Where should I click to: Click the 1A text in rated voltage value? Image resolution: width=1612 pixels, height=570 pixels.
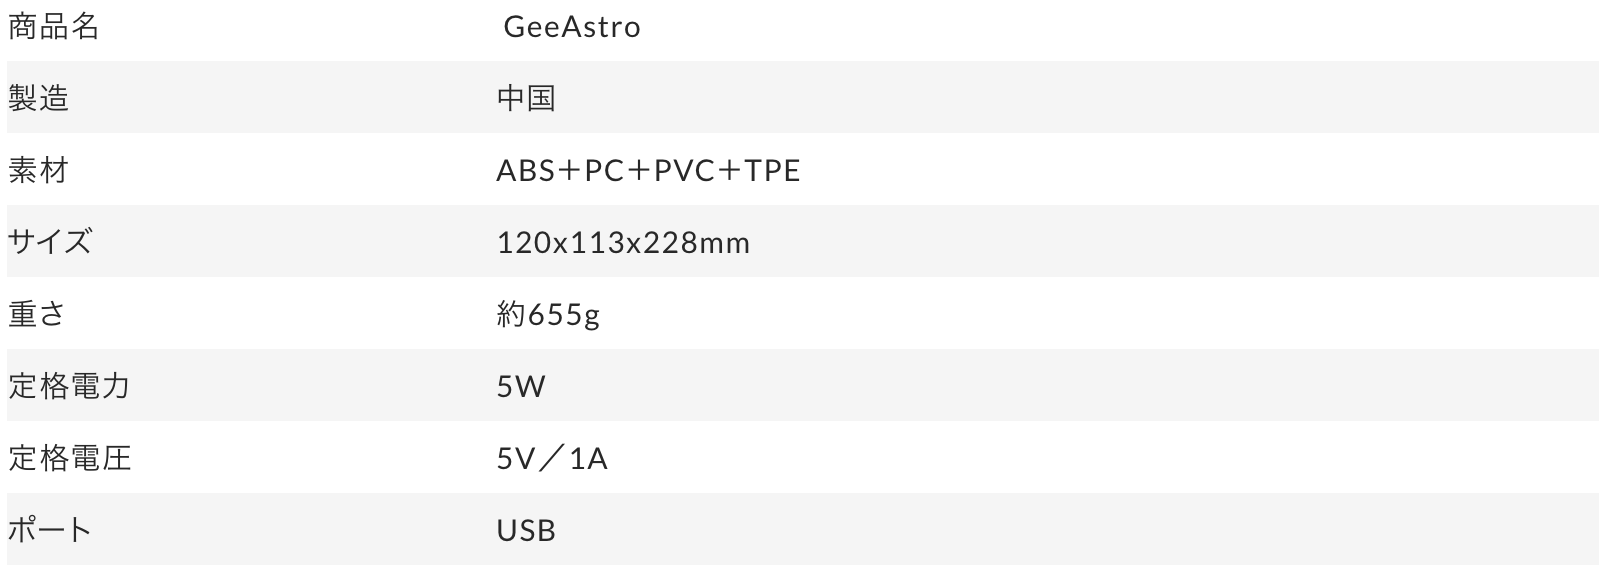pyautogui.click(x=589, y=459)
